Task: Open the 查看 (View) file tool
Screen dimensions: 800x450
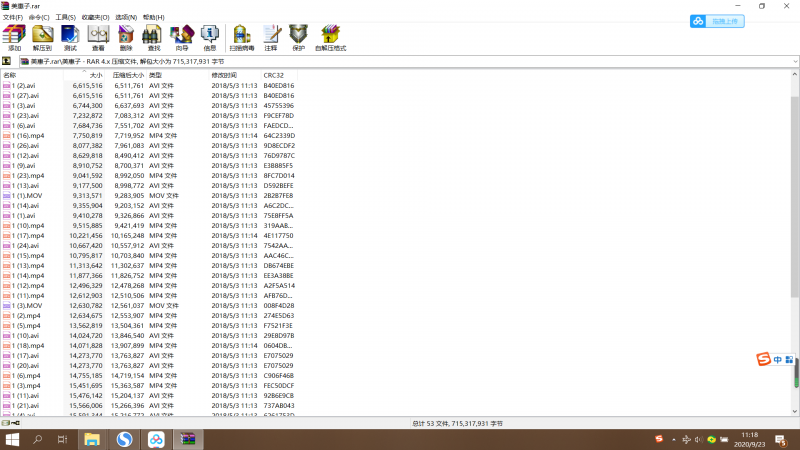Action: tap(98, 38)
